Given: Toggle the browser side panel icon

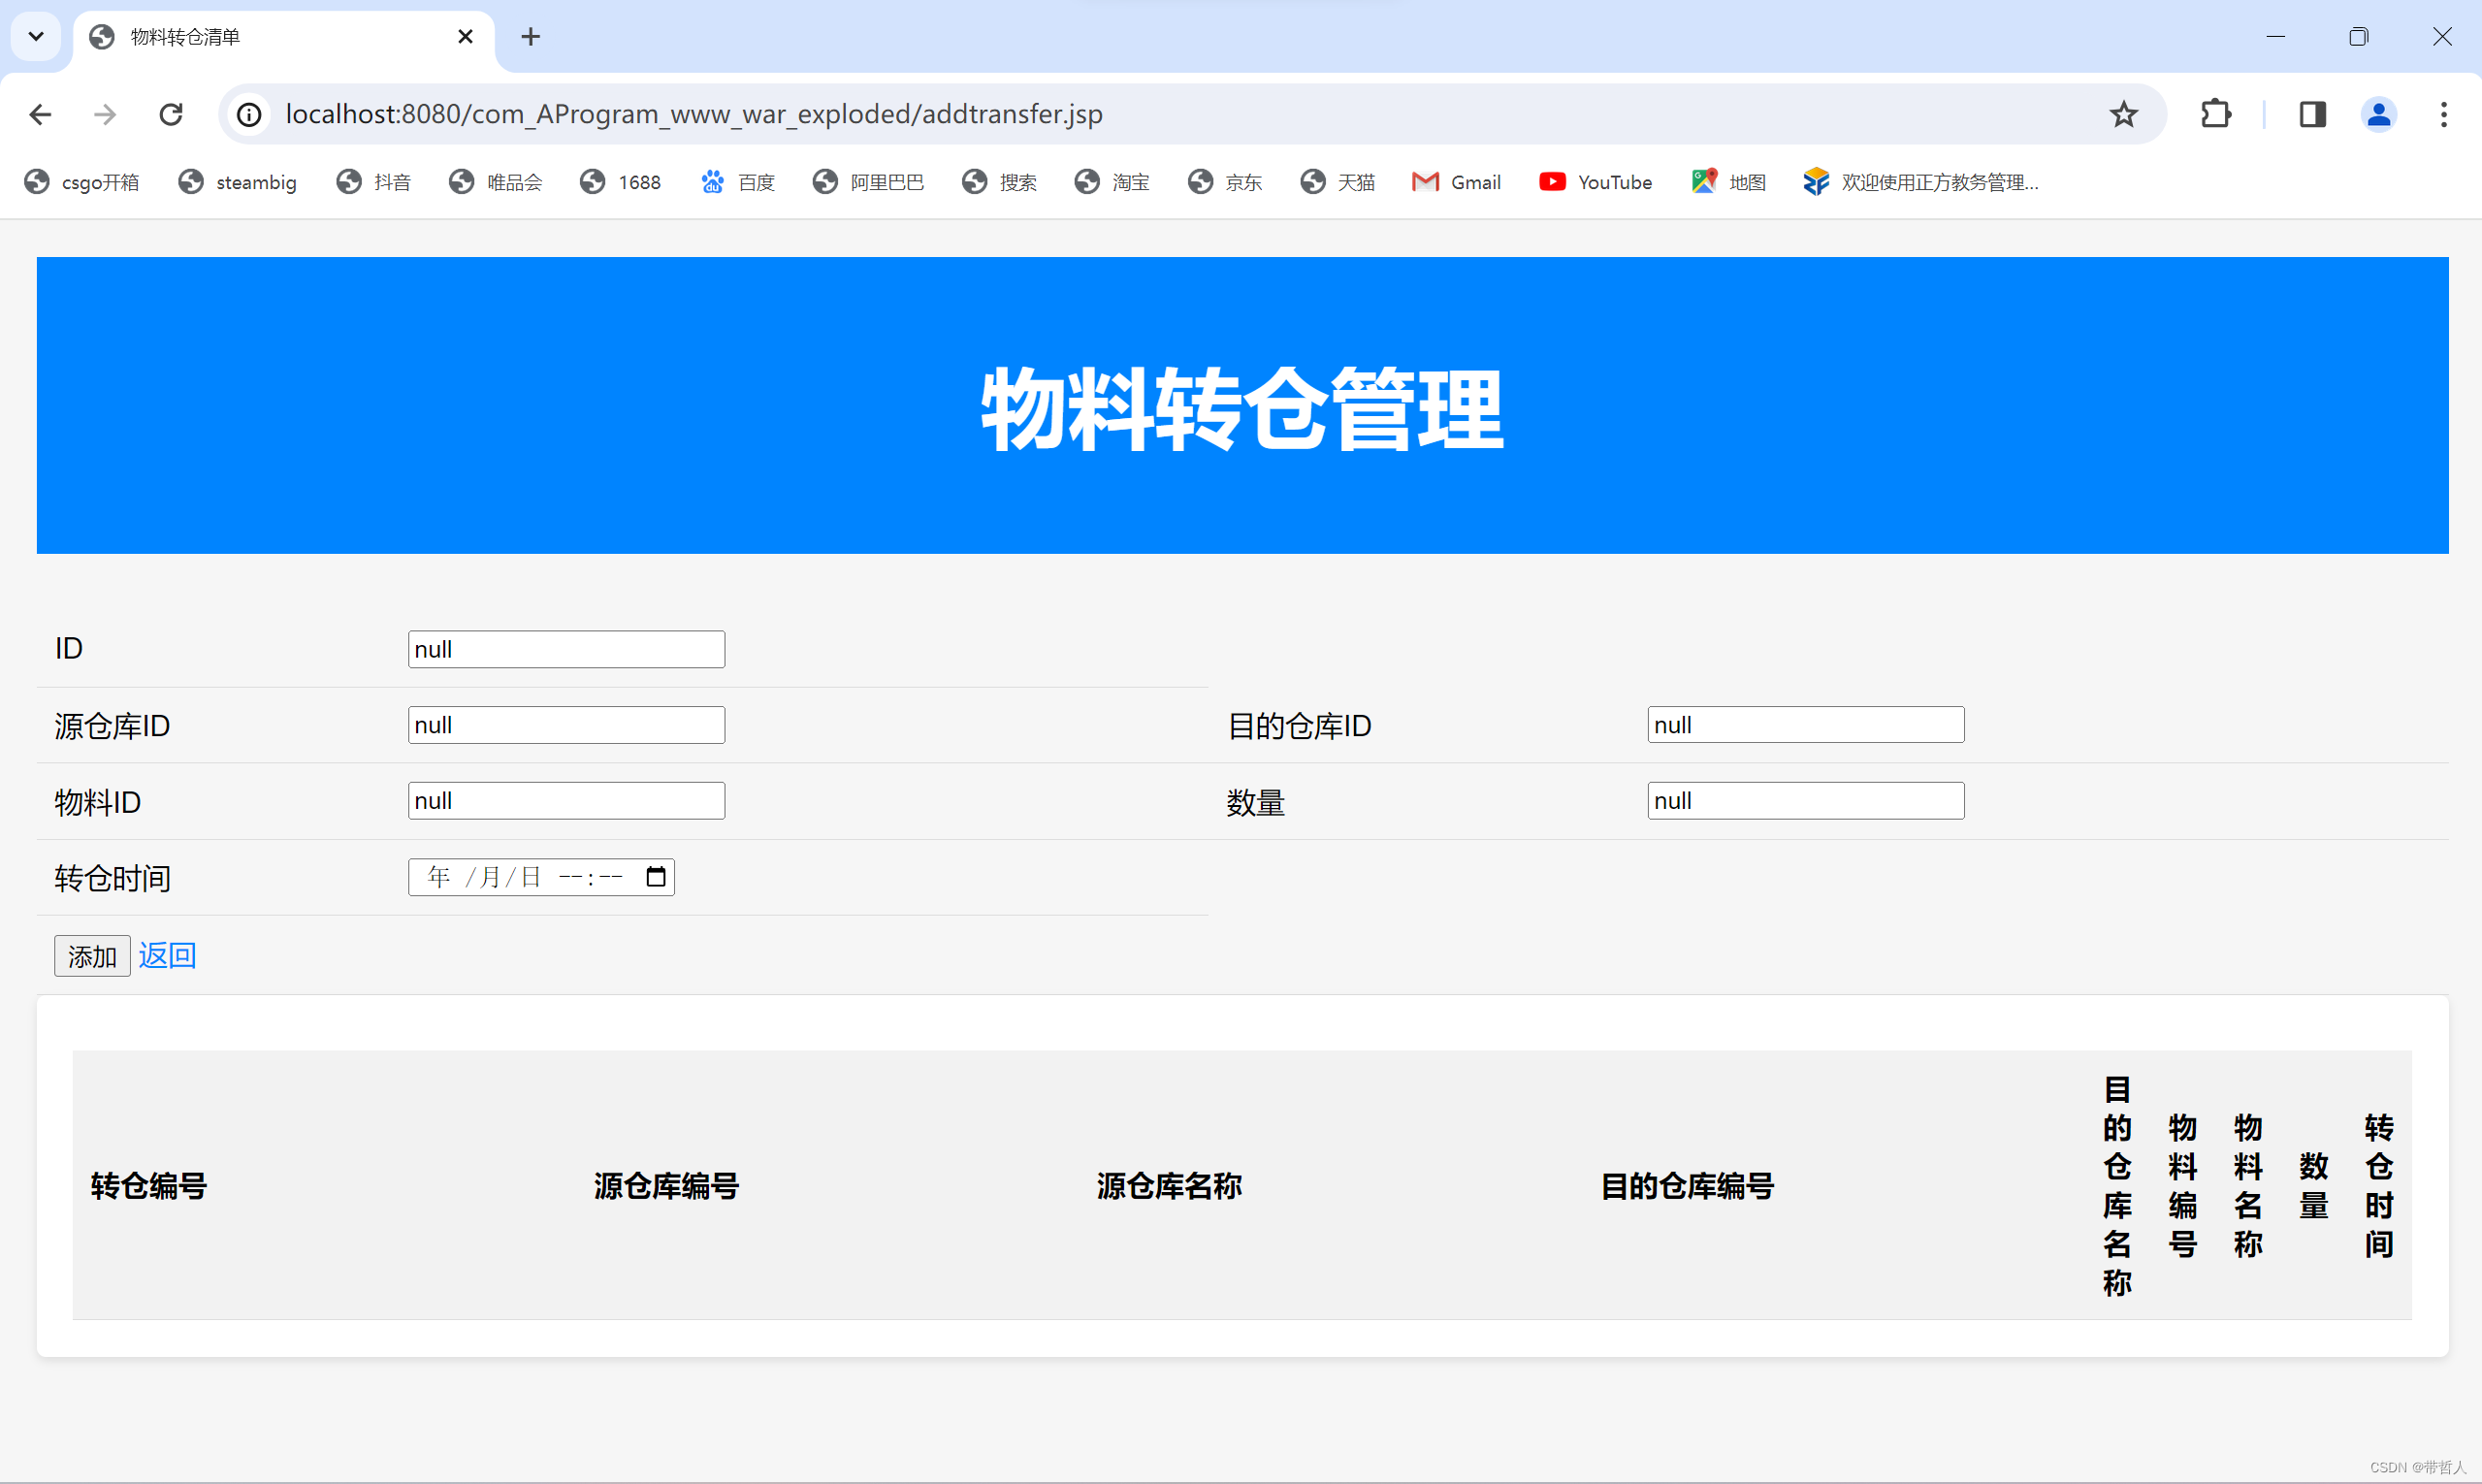Looking at the screenshot, I should pos(2312,114).
